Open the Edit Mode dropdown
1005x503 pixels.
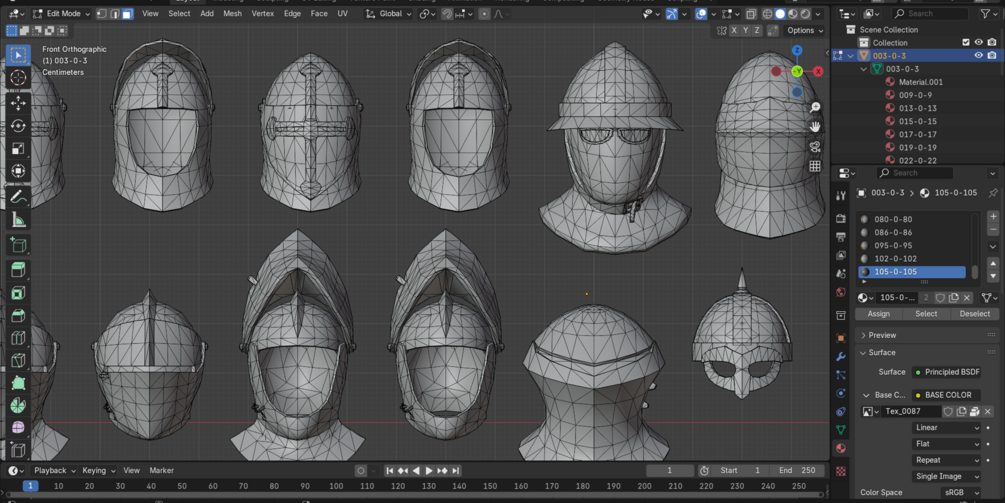[62, 14]
